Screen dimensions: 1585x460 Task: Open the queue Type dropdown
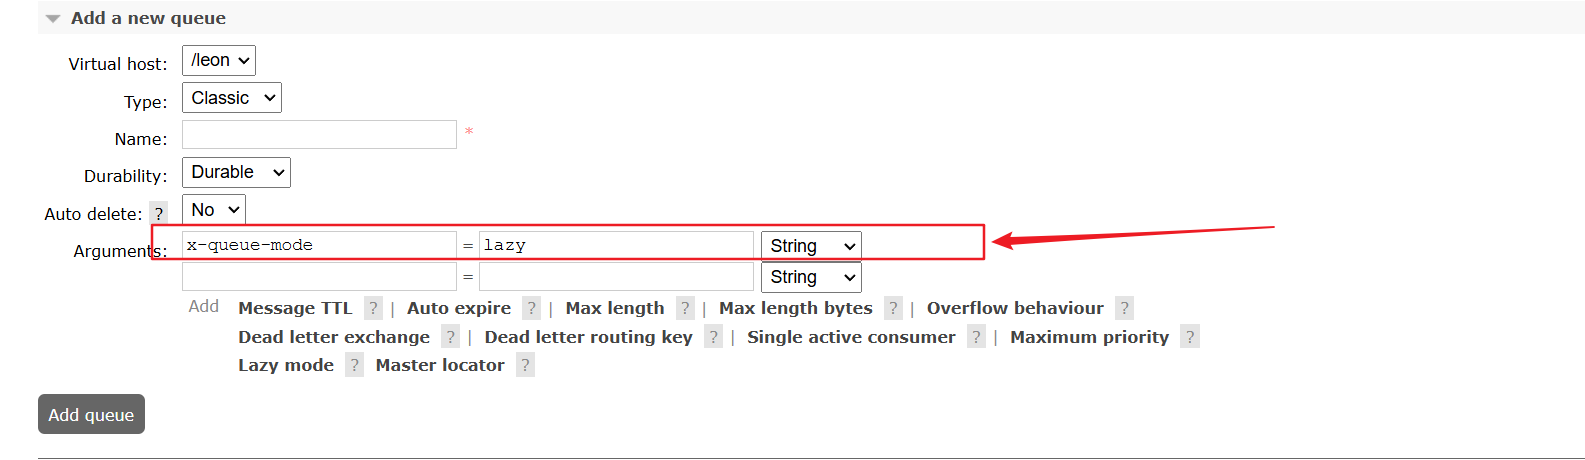coord(232,98)
